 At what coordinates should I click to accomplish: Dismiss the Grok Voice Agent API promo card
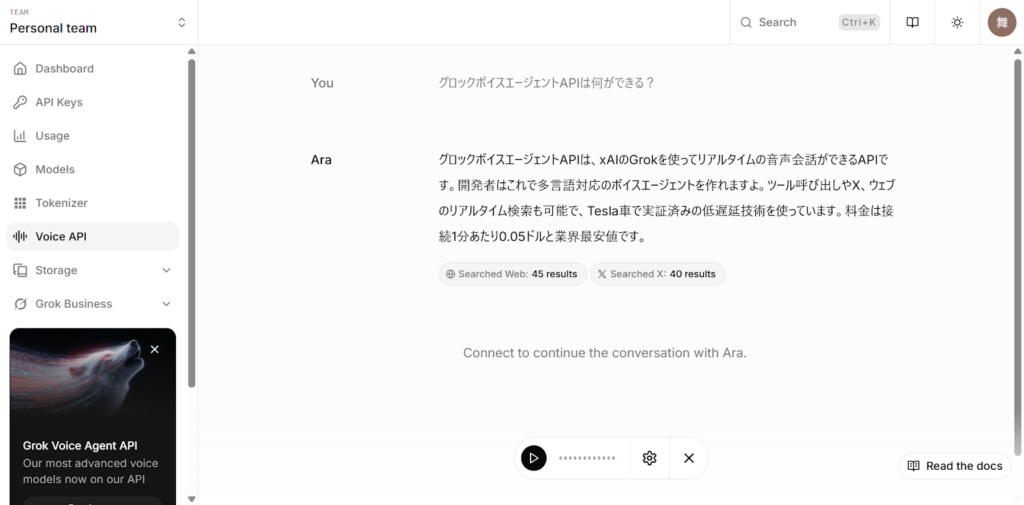(155, 350)
